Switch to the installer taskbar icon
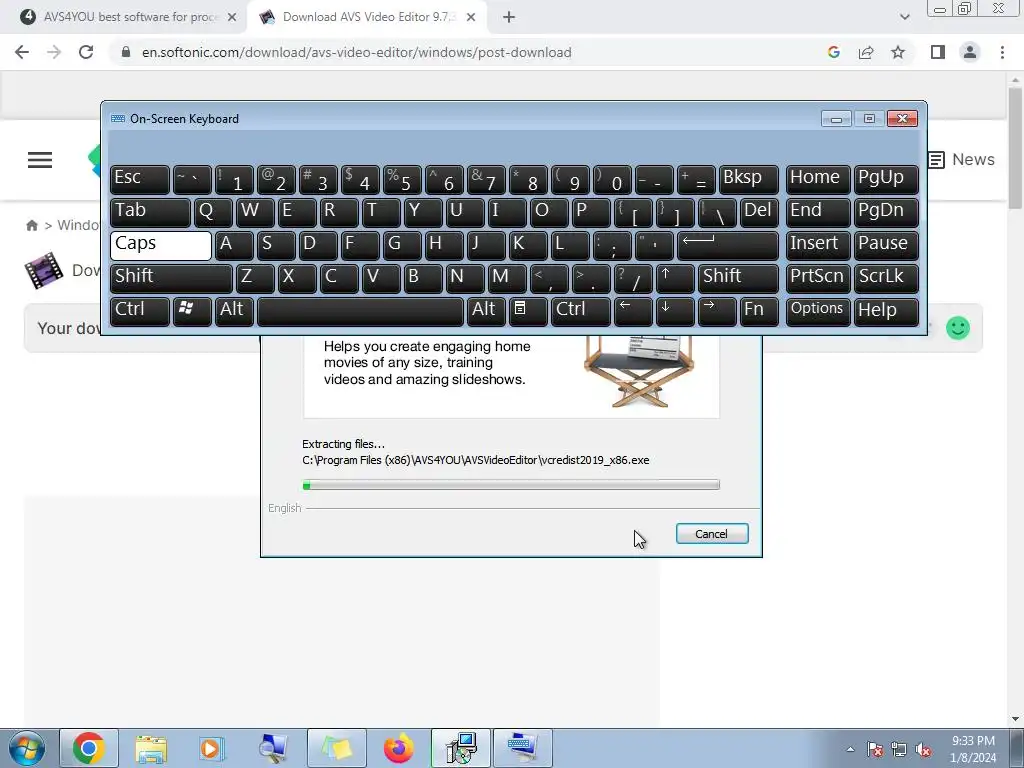 (461, 748)
